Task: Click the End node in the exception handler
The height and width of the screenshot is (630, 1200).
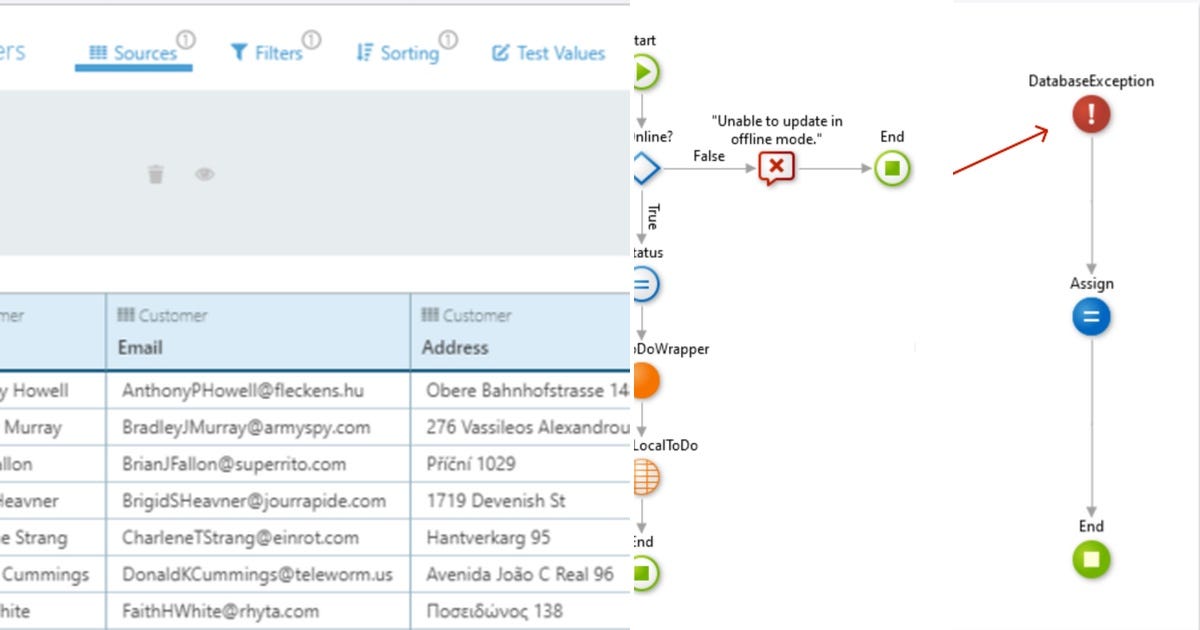Action: 1091,559
